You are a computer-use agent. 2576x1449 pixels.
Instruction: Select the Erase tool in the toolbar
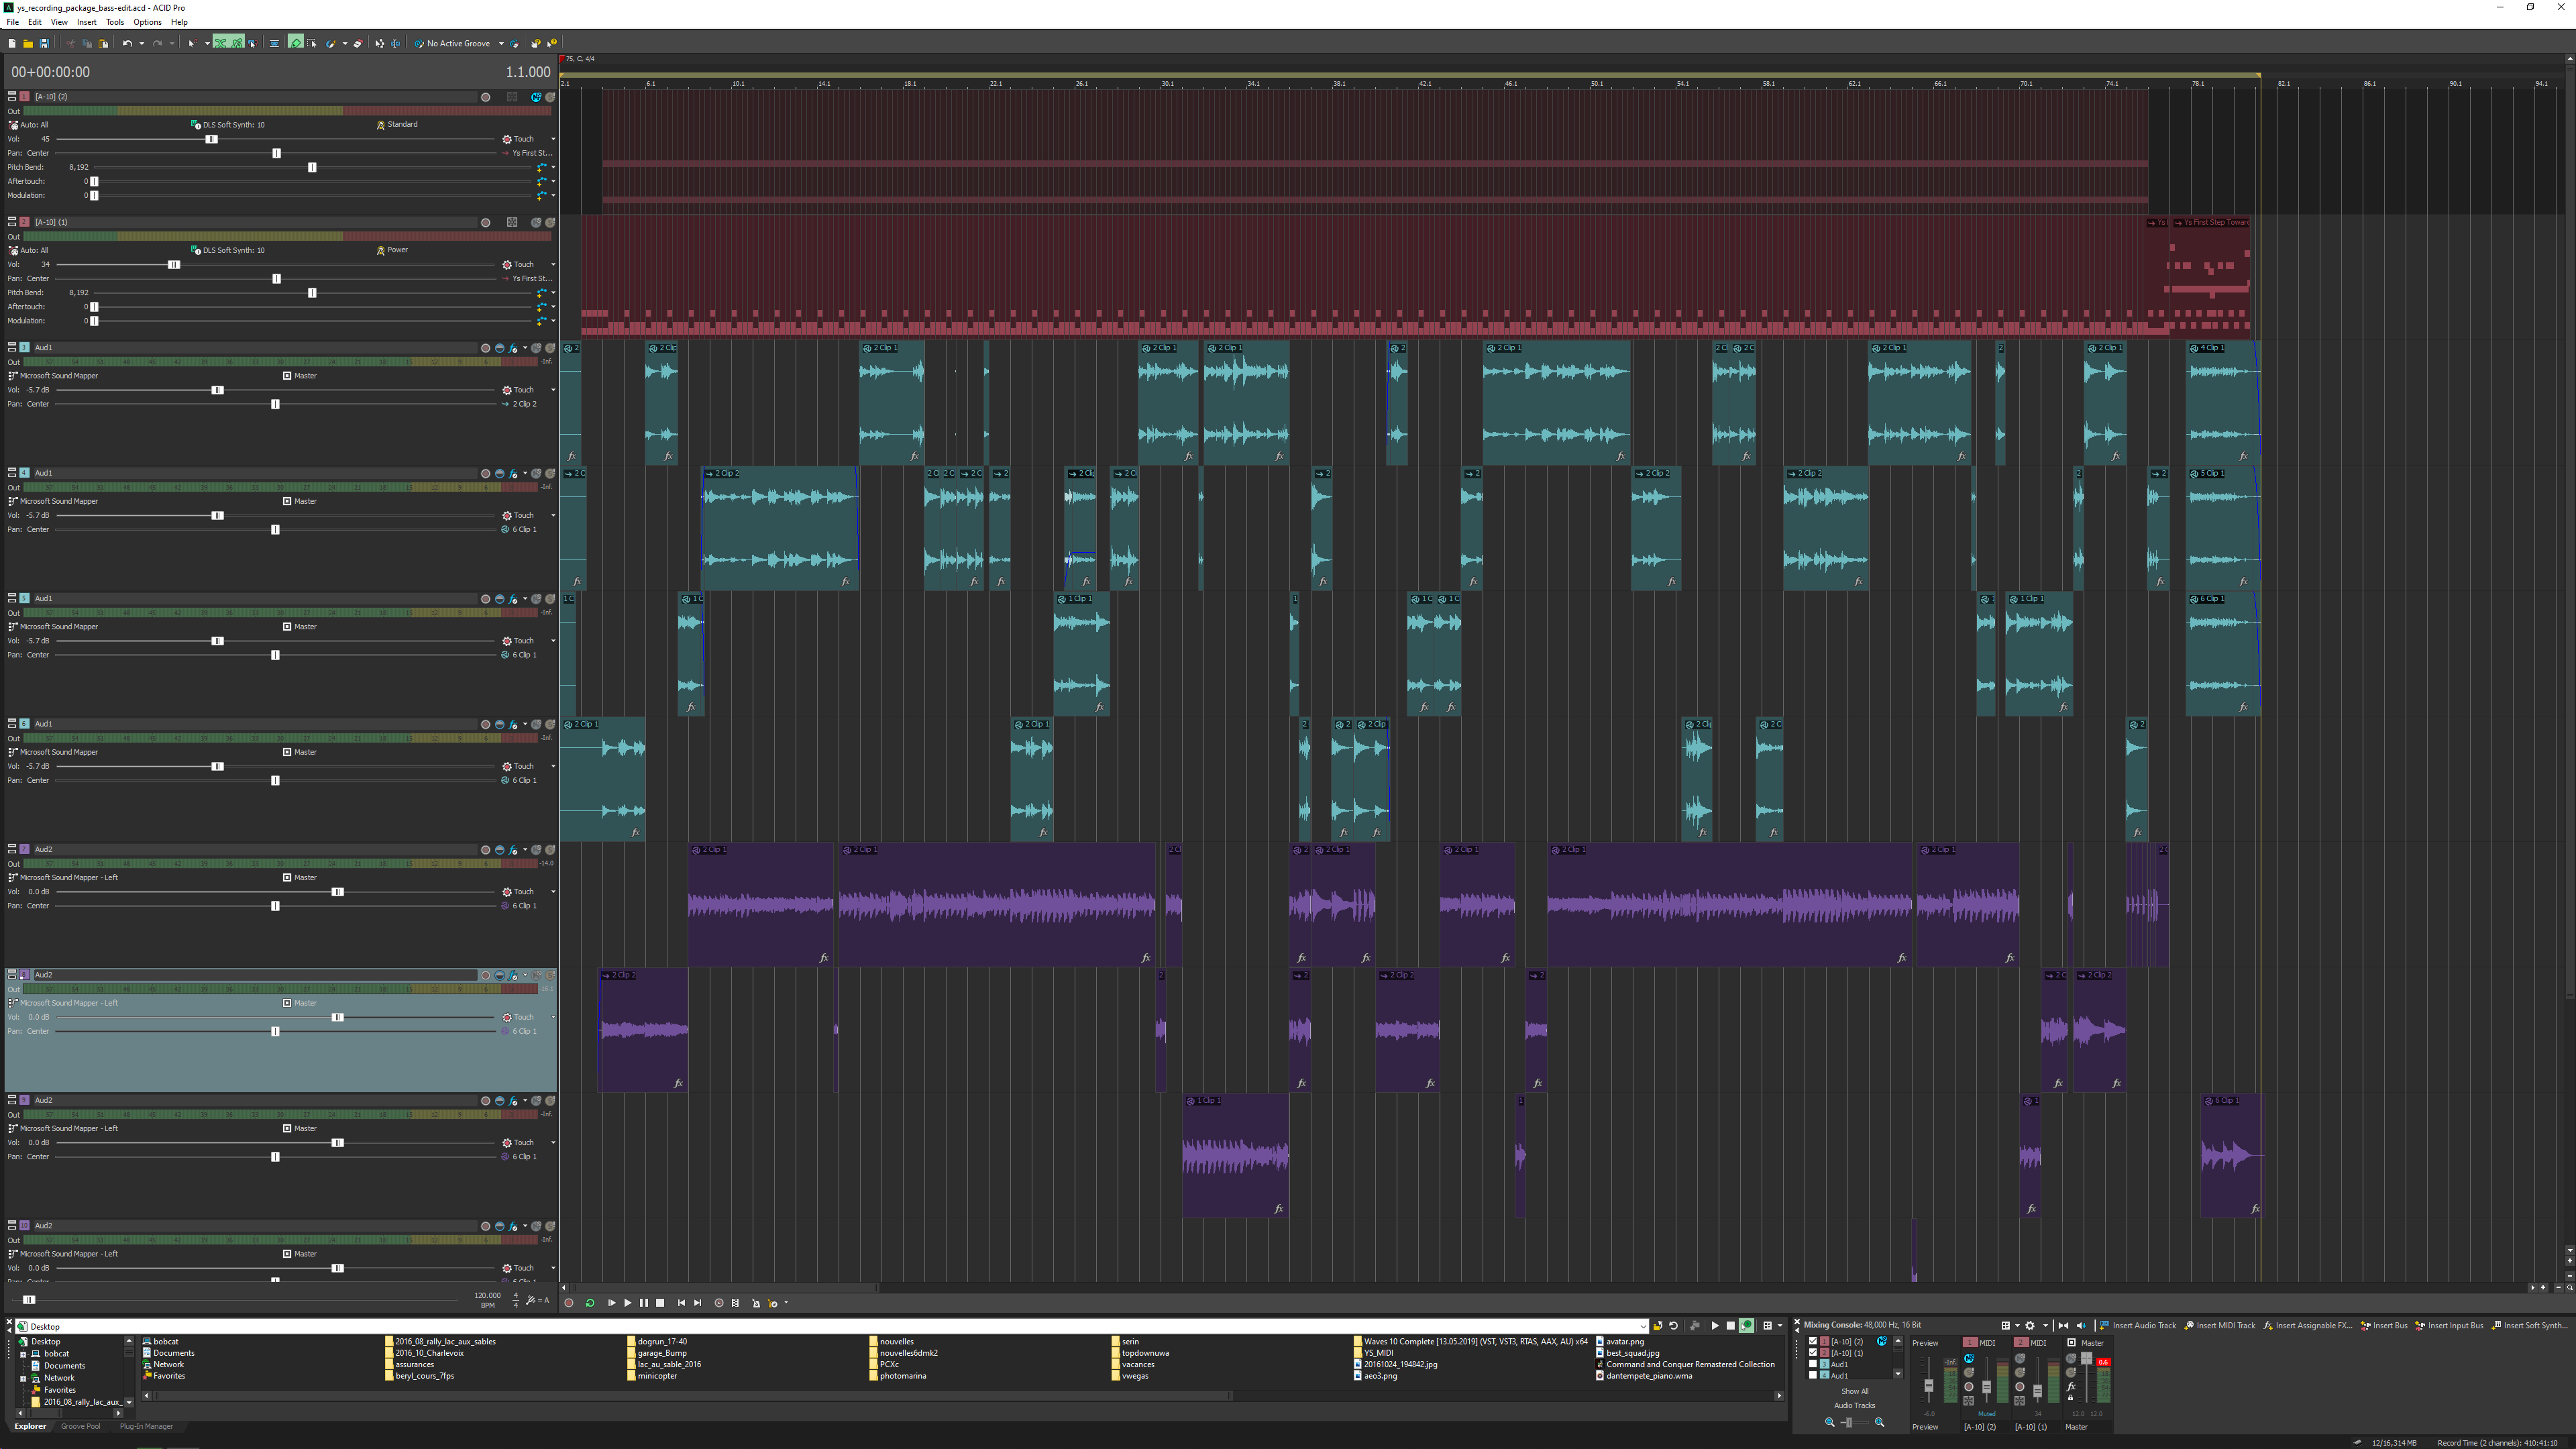[x=358, y=43]
